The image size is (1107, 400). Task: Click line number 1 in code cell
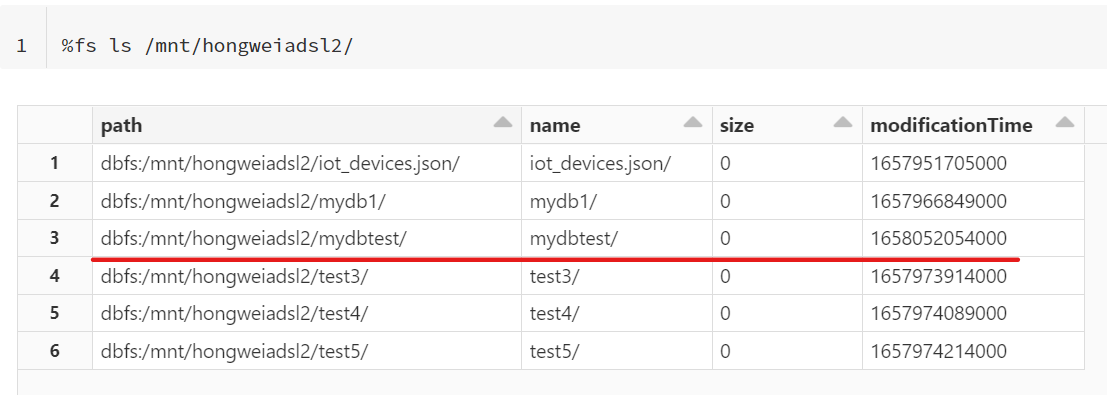(22, 47)
